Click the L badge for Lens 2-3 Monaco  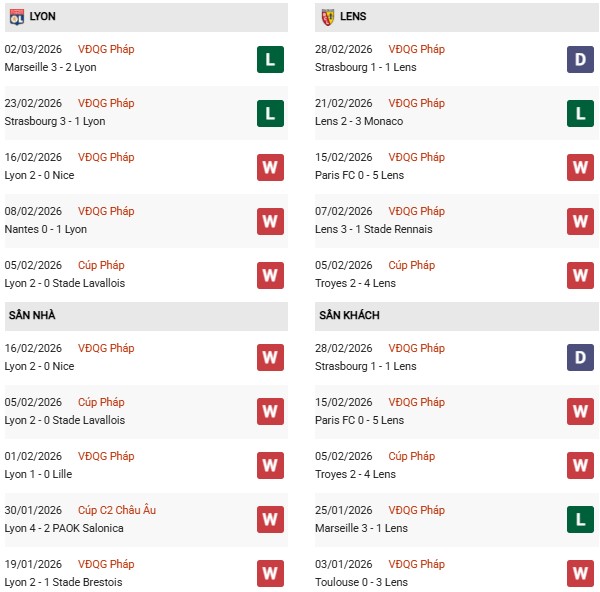(580, 113)
